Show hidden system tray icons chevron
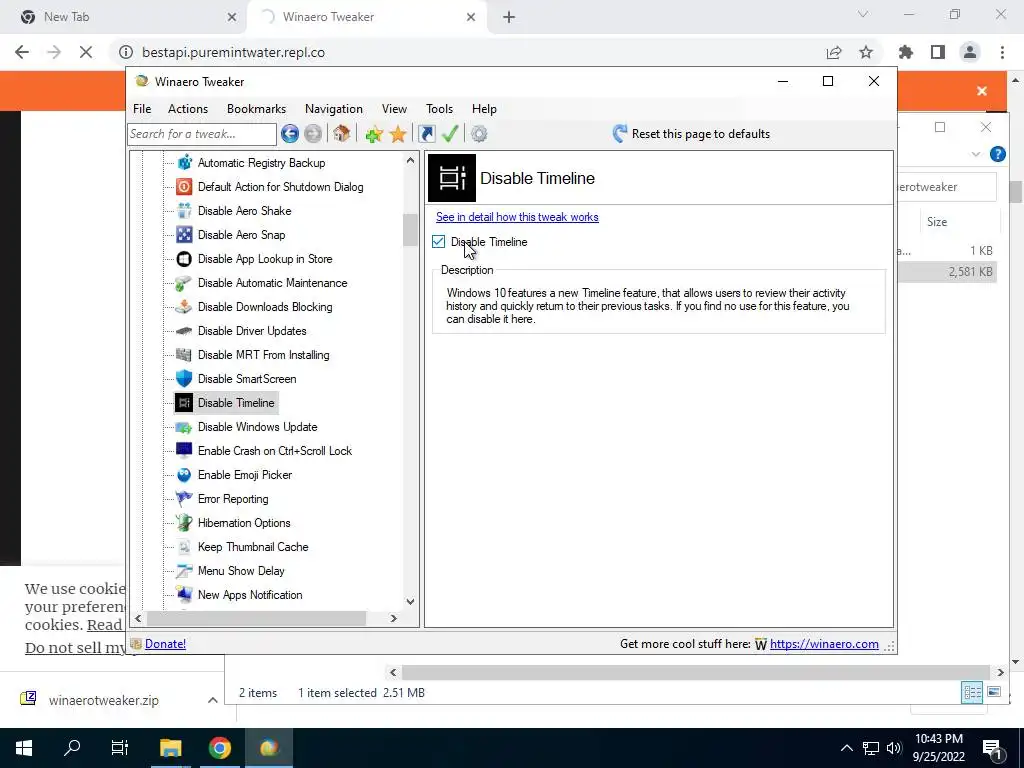Image resolution: width=1024 pixels, height=768 pixels. coord(846,748)
